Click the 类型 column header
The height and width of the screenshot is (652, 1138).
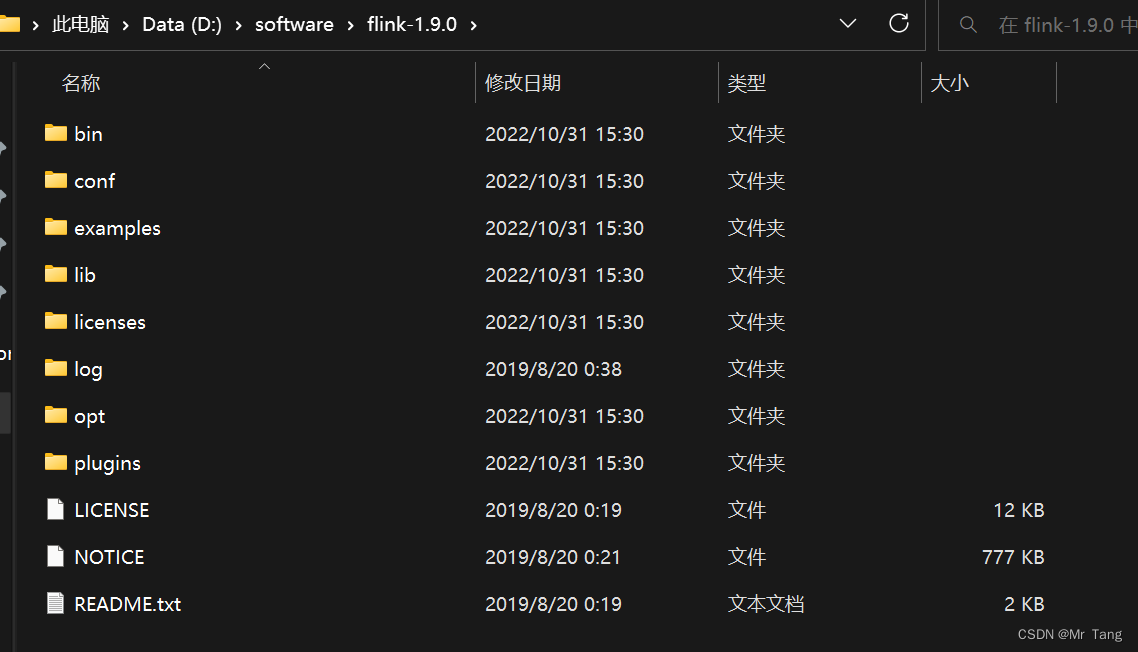[747, 83]
